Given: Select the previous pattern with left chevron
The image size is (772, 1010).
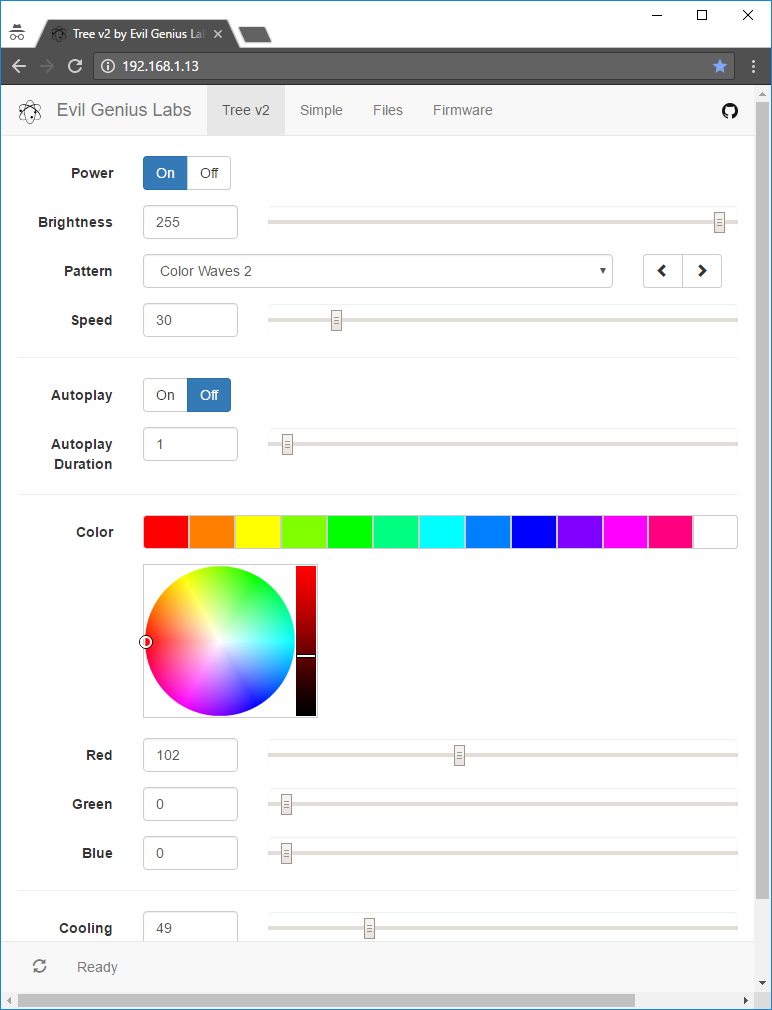Looking at the screenshot, I should click(x=663, y=271).
